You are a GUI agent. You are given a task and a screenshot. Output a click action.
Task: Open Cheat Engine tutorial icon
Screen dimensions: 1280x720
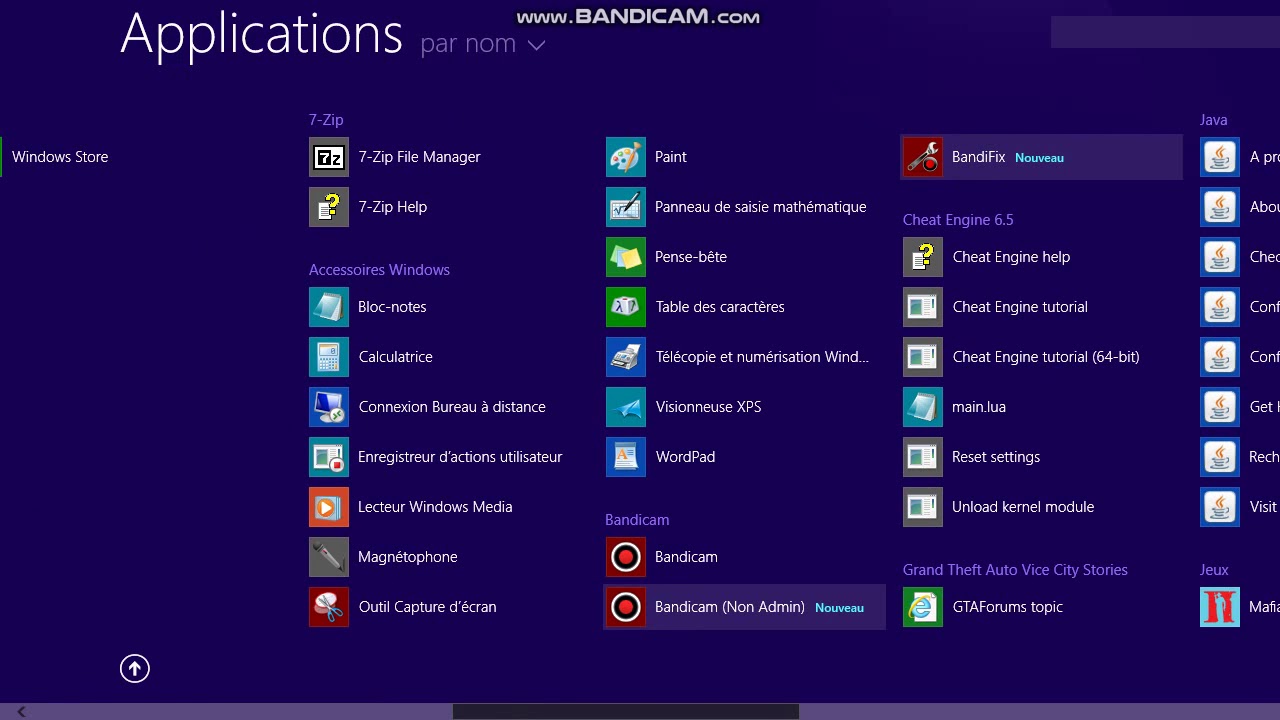pyautogui.click(x=923, y=307)
